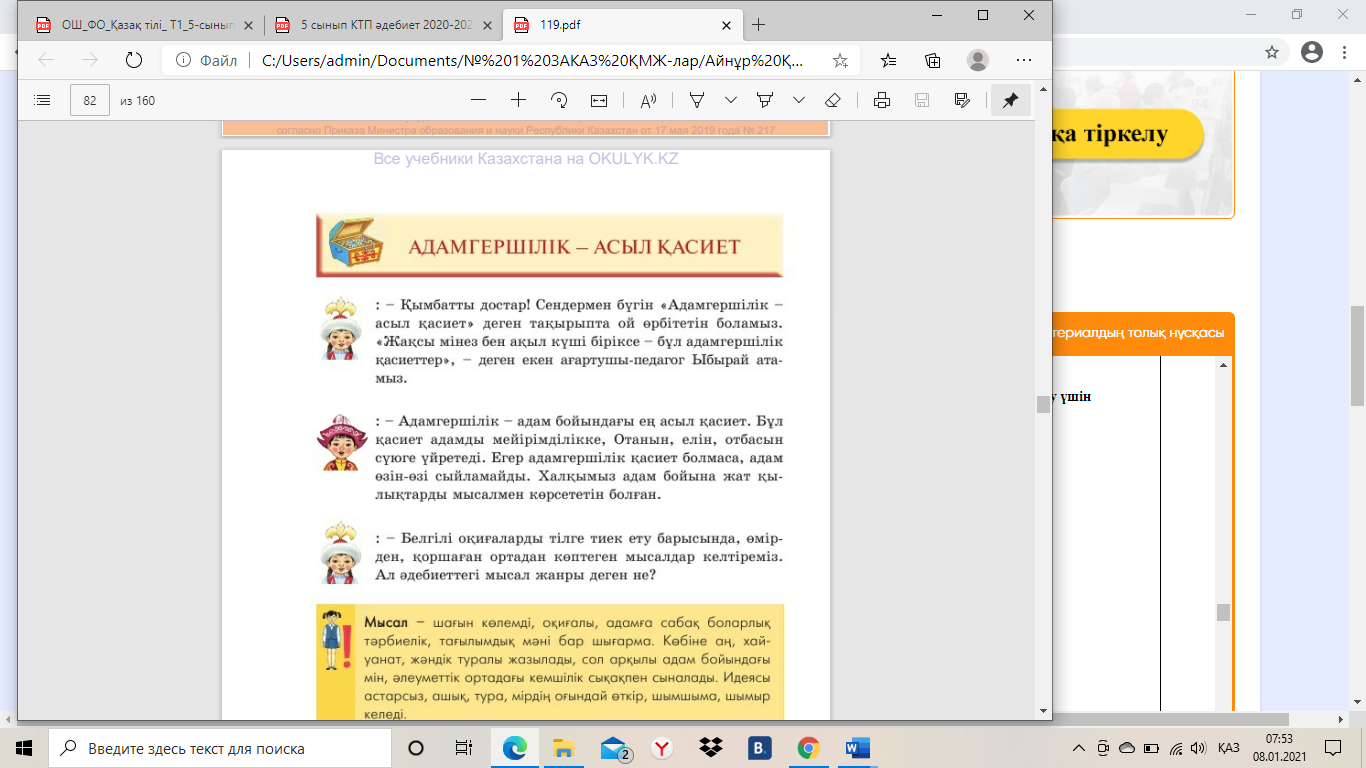The image size is (1366, 768).
Task: Expand the Highlight color options arrow
Action: pos(799,100)
